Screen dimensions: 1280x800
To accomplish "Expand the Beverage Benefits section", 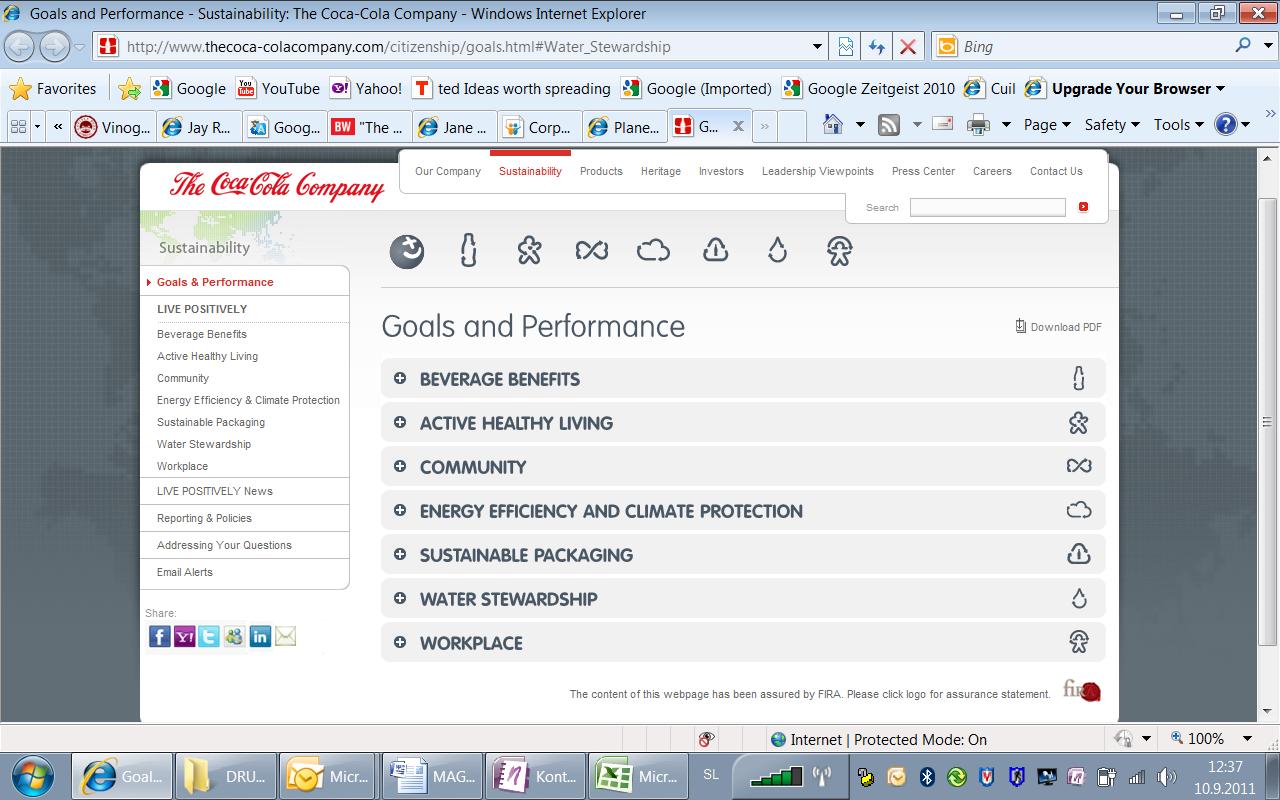I will click(x=743, y=379).
